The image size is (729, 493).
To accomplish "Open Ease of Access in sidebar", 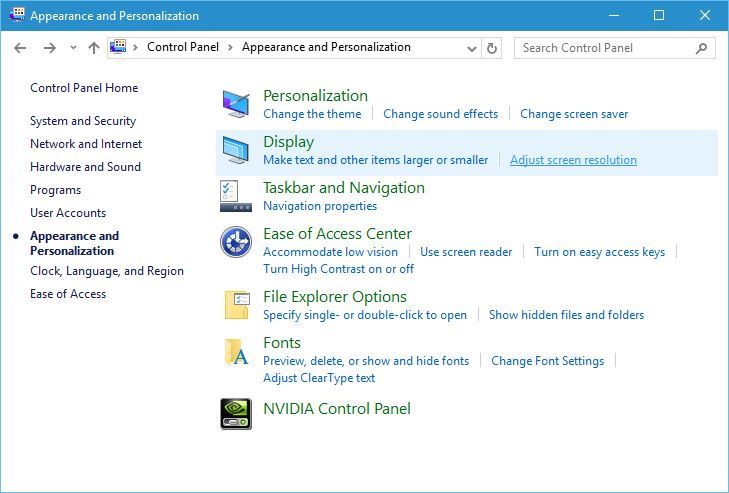I will click(68, 294).
